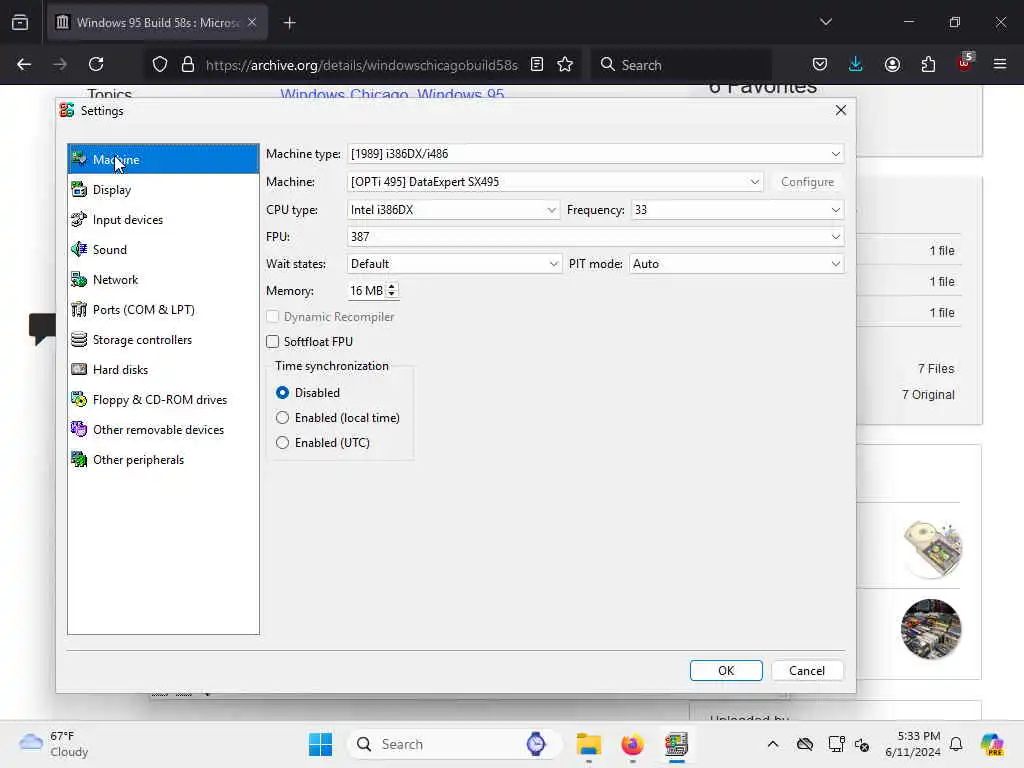Screen dimensions: 1024x768
Task: Open the Other peripherals icon
Action: pos(79,460)
